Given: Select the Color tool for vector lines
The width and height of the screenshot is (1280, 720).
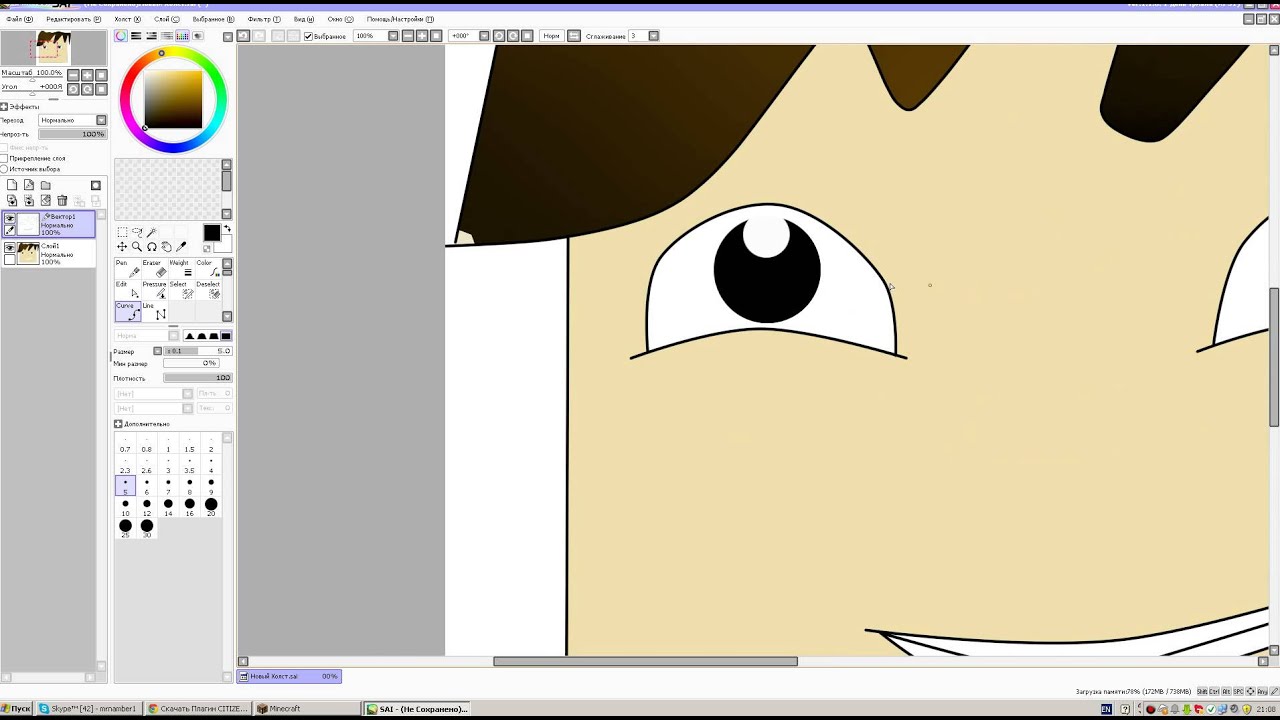Looking at the screenshot, I should [x=207, y=268].
